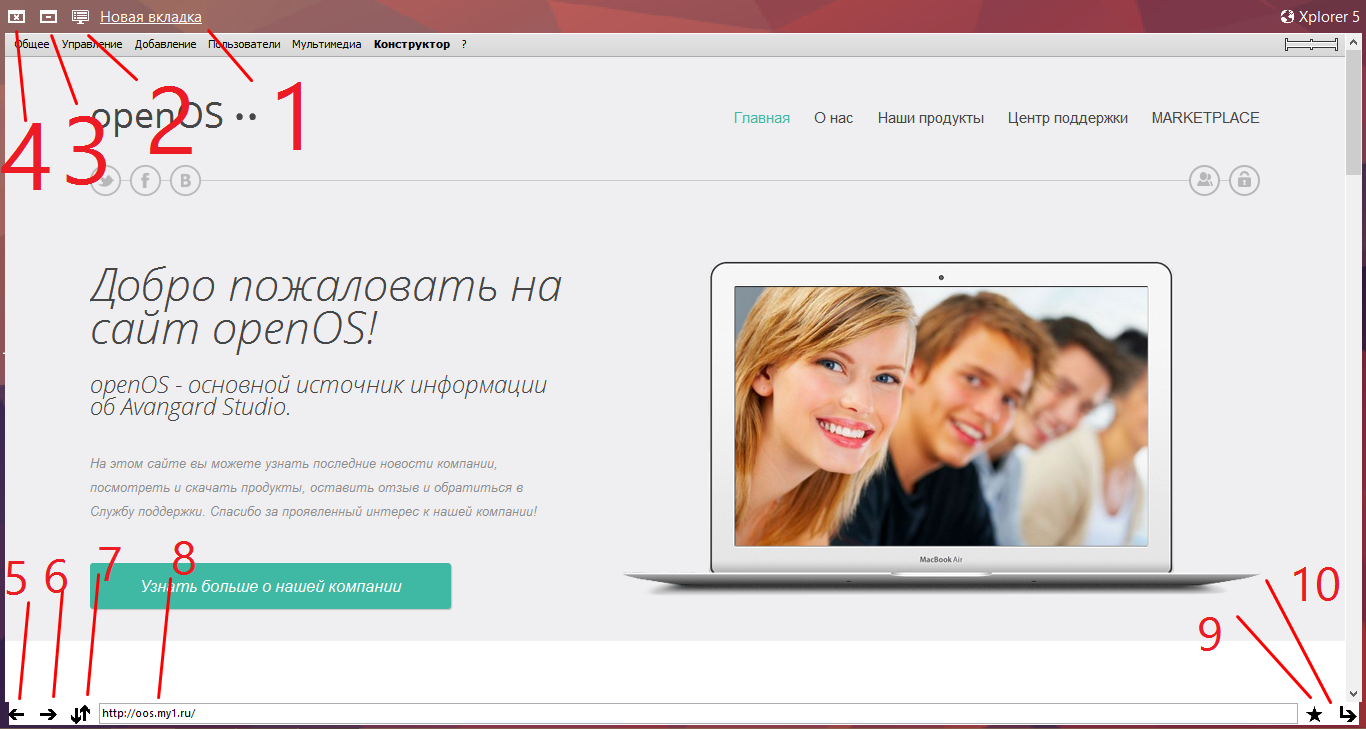Open the Управление menu
This screenshot has width=1366, height=729.
pyautogui.click(x=92, y=45)
